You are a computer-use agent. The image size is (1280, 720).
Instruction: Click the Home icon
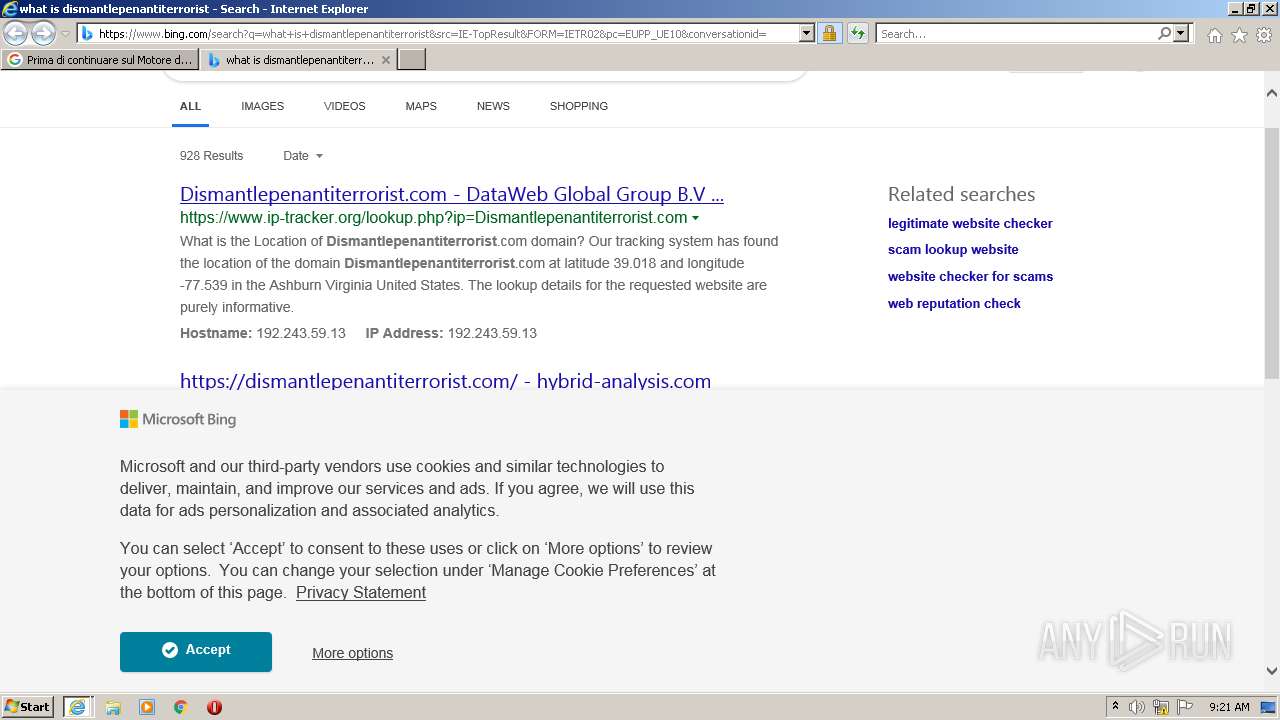click(x=1214, y=35)
